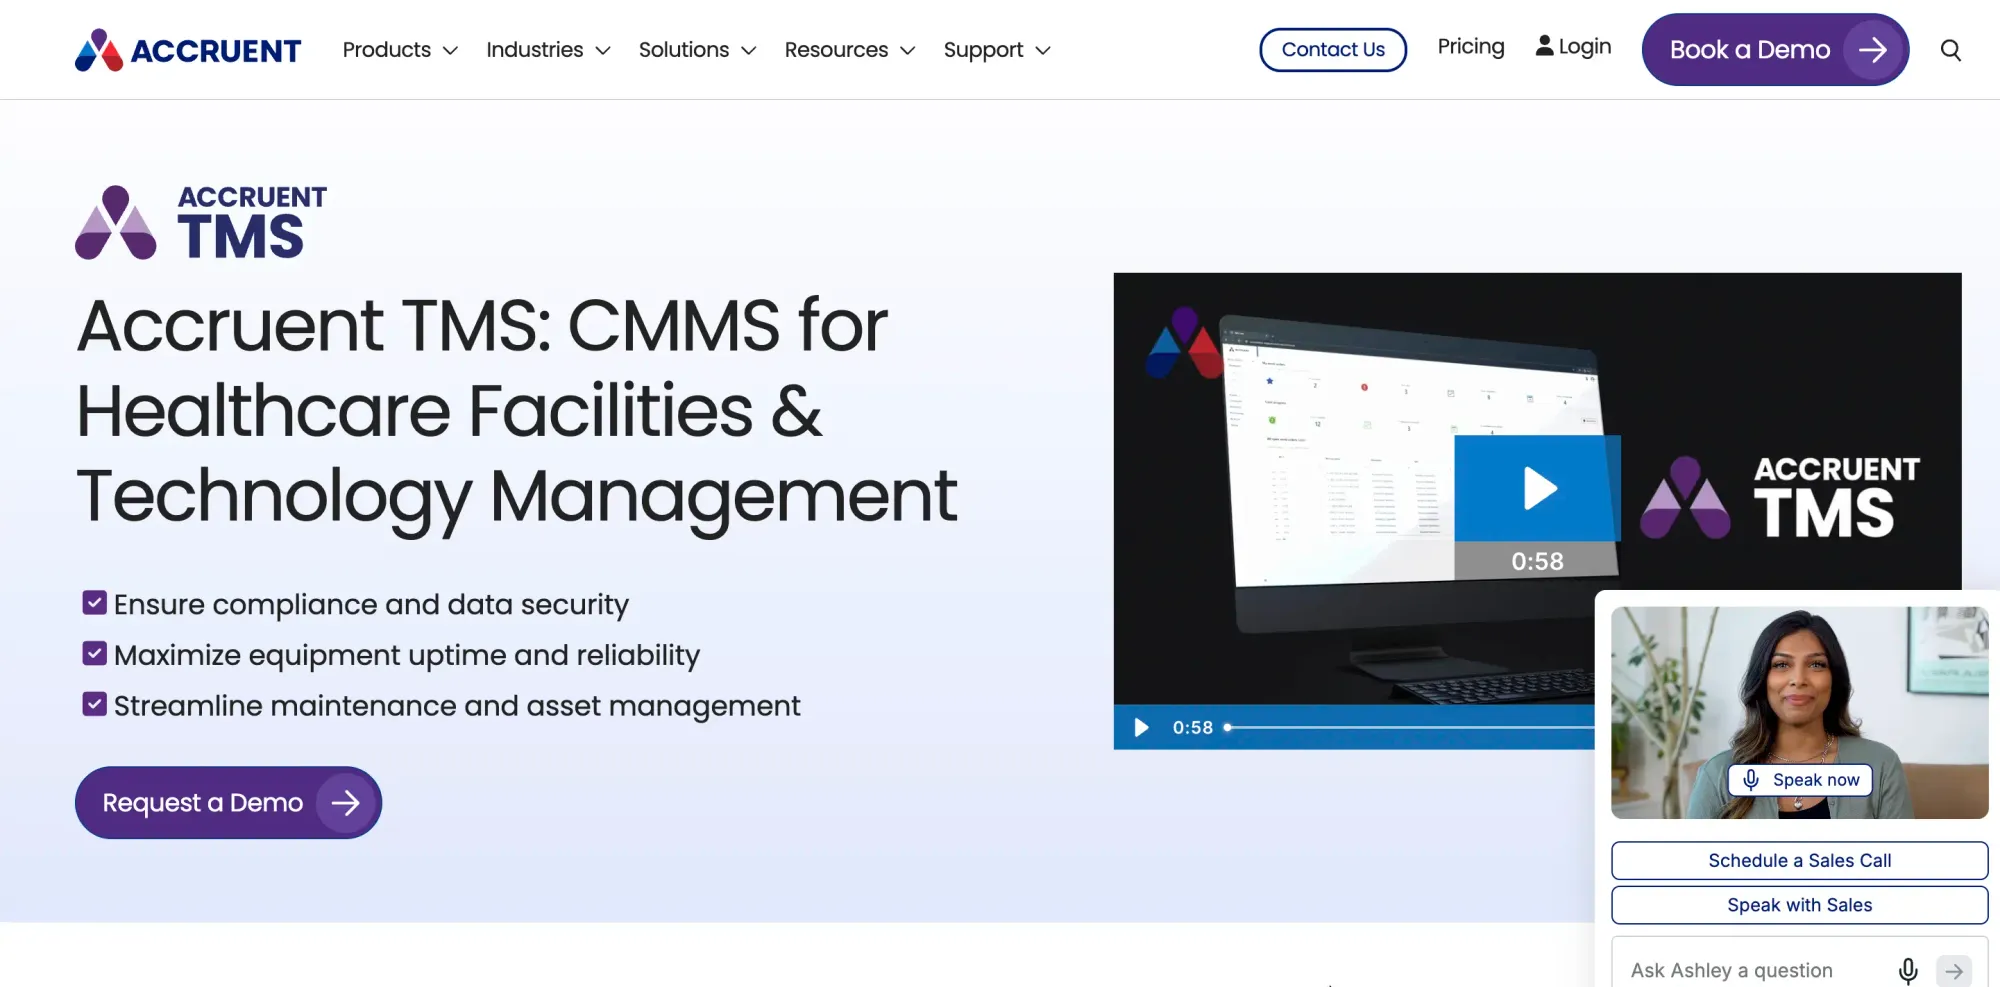This screenshot has width=2000, height=987.
Task: Click checkmark beside Streamline maintenance
Action: 94,705
